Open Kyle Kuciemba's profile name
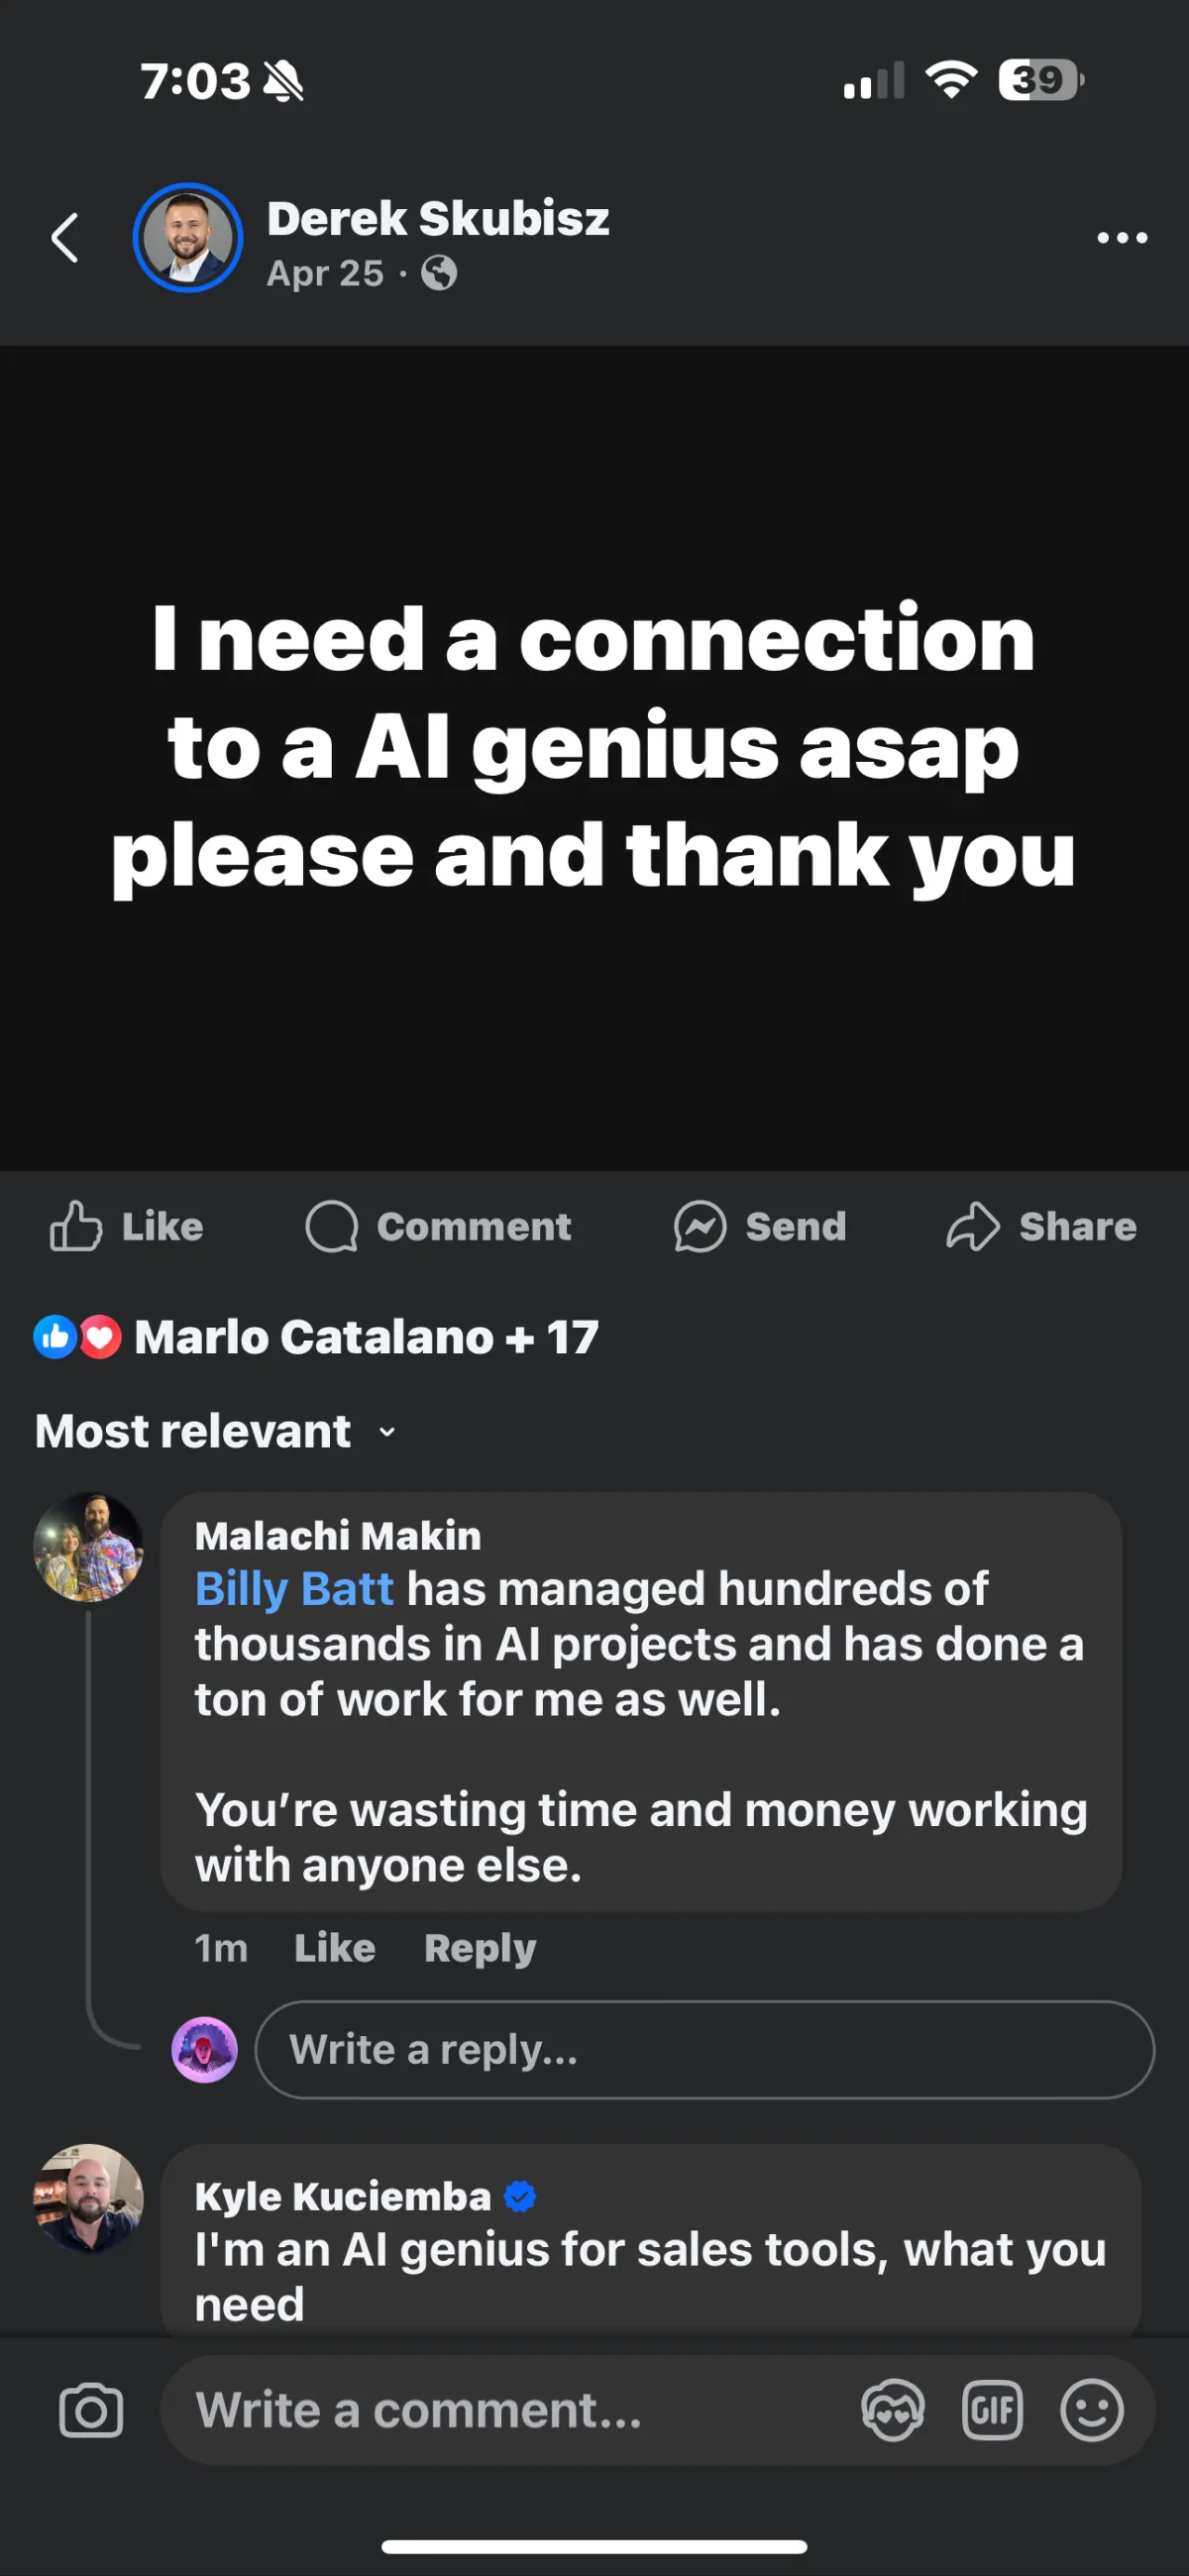Screen dimensions: 1189x2576 tap(343, 2196)
